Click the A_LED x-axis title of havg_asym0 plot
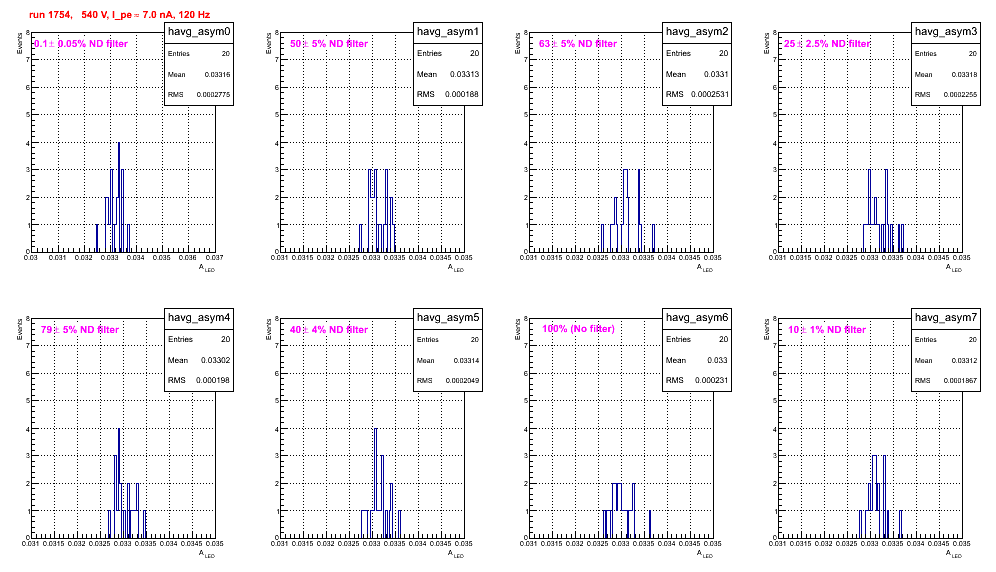996x572 pixels. (207, 268)
